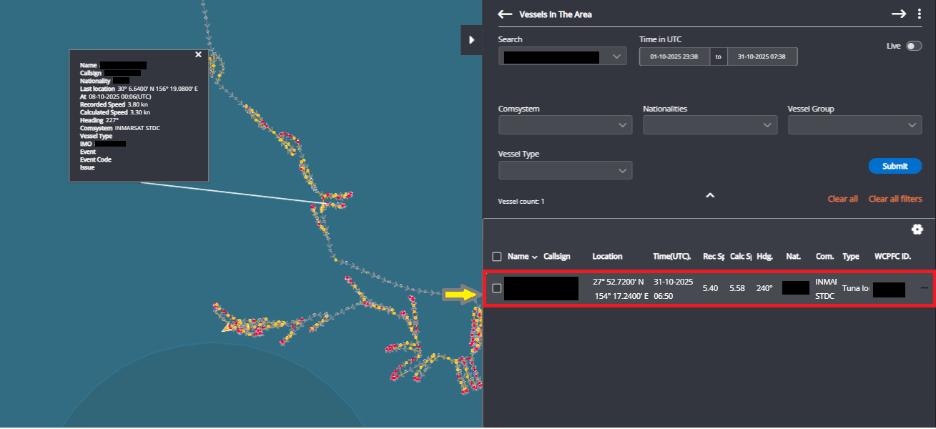936x429 pixels.
Task: Click the Vessel count: 1 label
Action: 521,202
